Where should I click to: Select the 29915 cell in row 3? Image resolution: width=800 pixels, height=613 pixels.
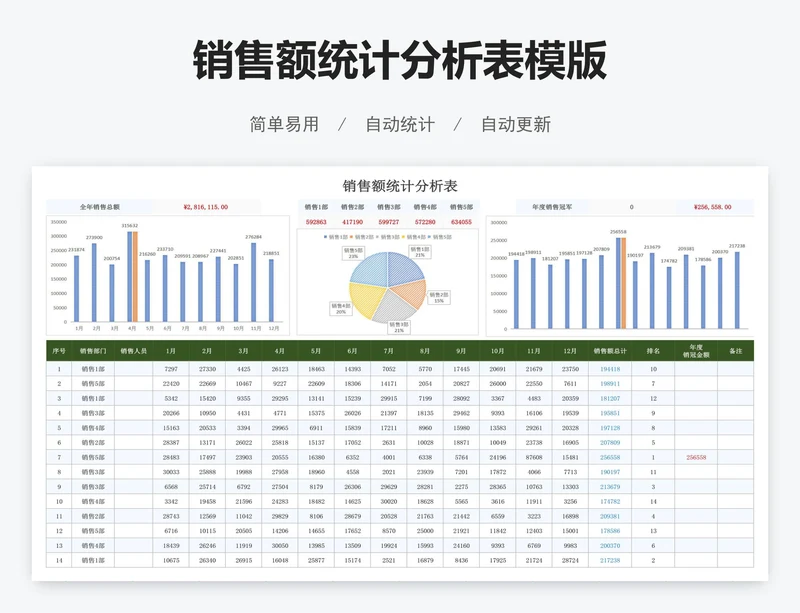[389, 399]
